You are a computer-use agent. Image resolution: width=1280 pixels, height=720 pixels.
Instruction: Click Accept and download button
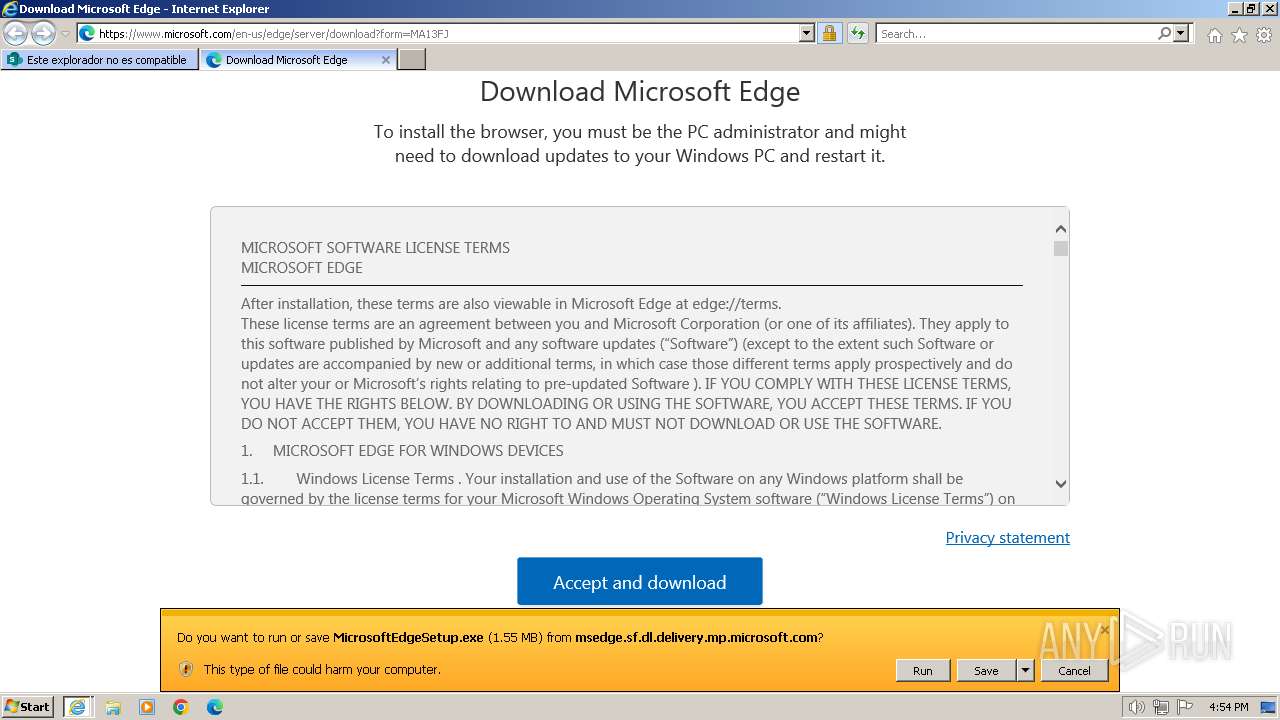coord(640,582)
